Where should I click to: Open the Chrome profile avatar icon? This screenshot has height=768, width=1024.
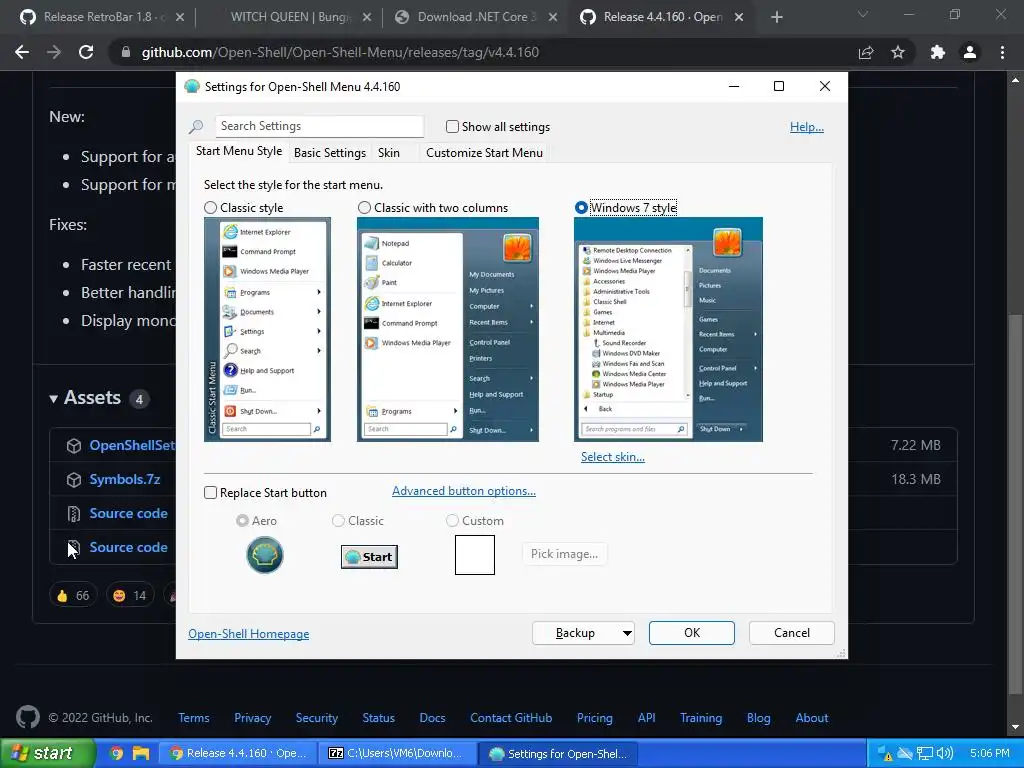[x=970, y=52]
